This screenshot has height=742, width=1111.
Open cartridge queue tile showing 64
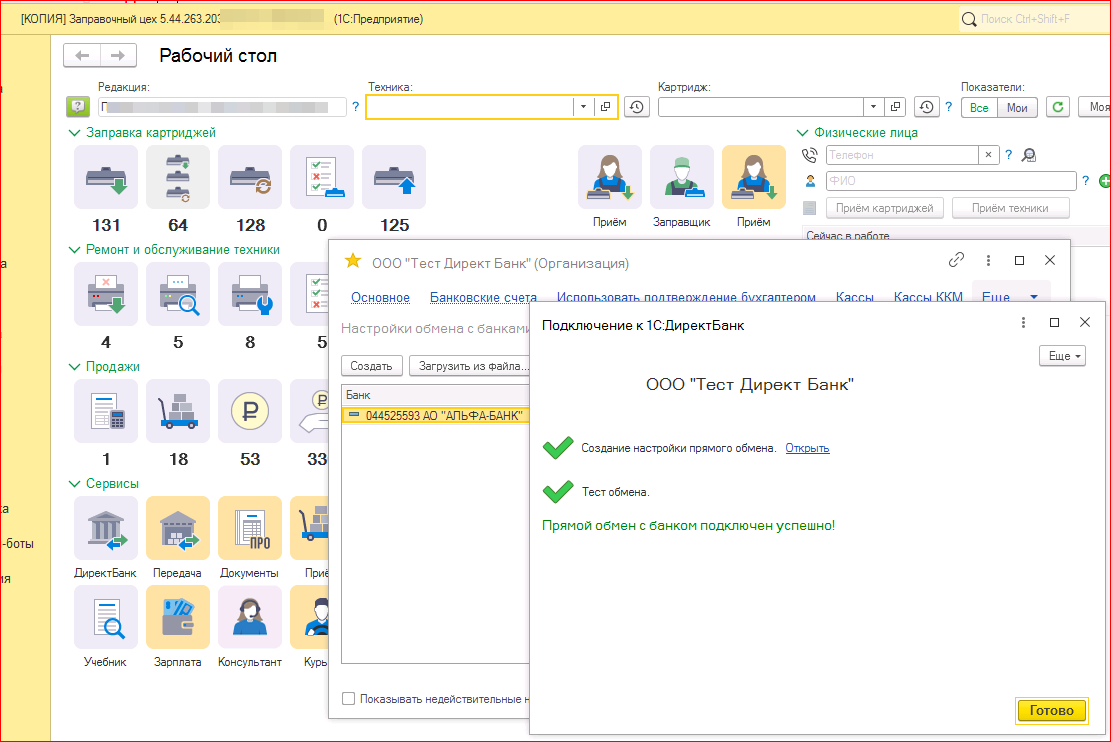point(178,177)
